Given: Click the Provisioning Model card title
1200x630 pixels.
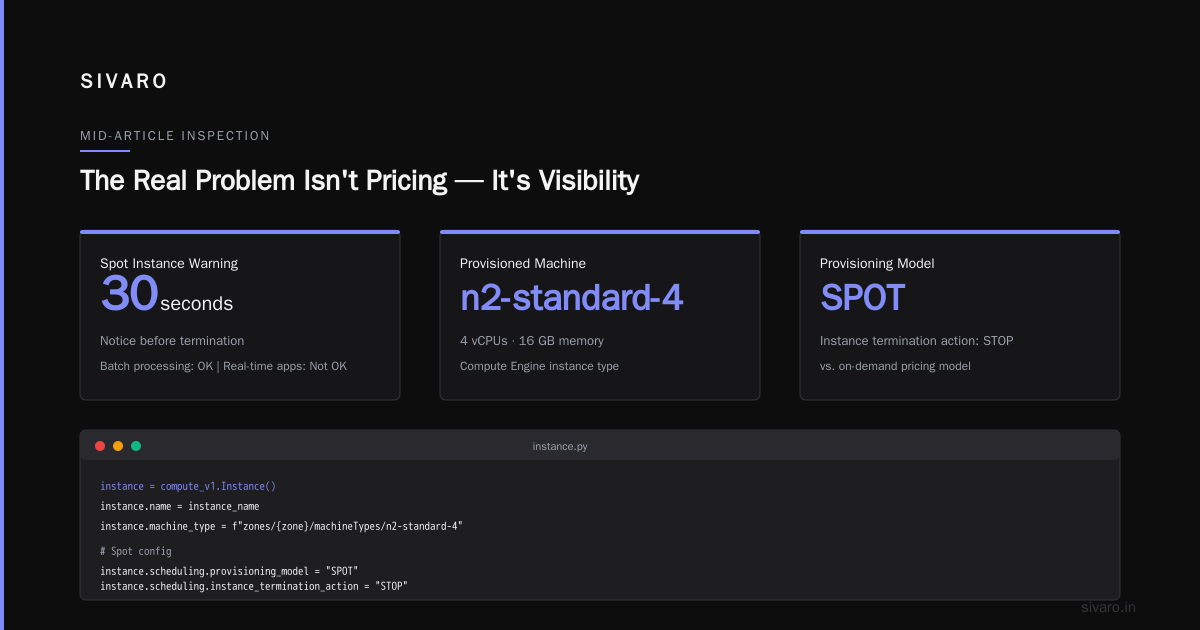Looking at the screenshot, I should pyautogui.click(x=877, y=264).
